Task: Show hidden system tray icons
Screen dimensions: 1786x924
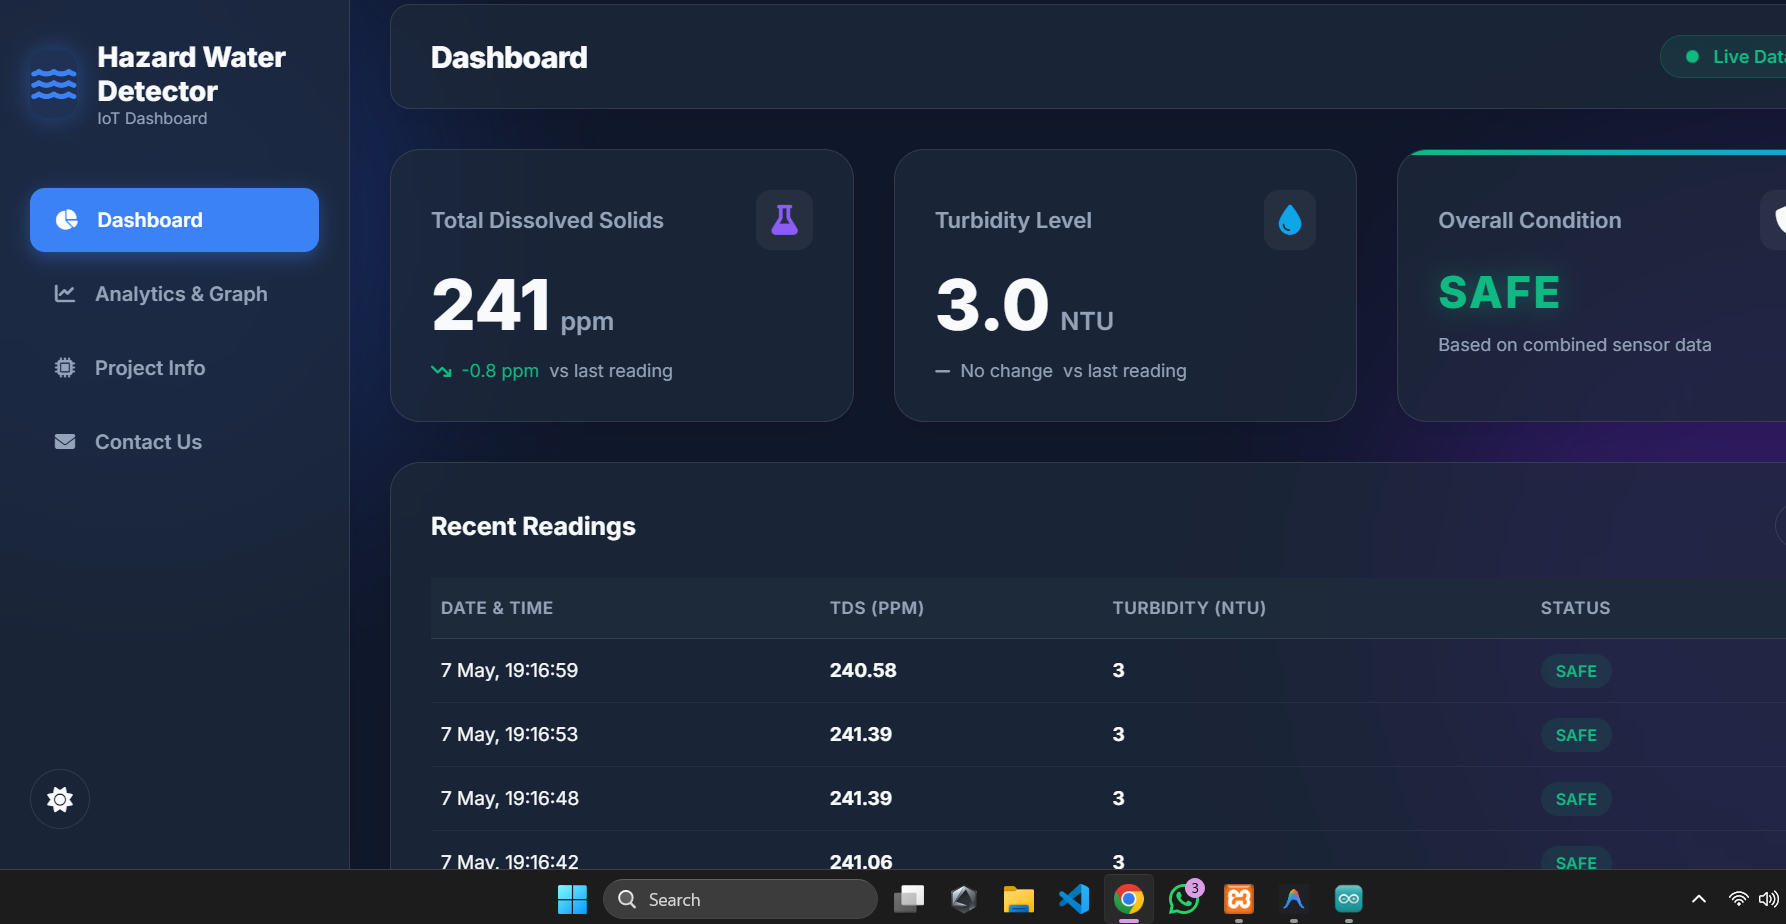Action: click(1698, 899)
